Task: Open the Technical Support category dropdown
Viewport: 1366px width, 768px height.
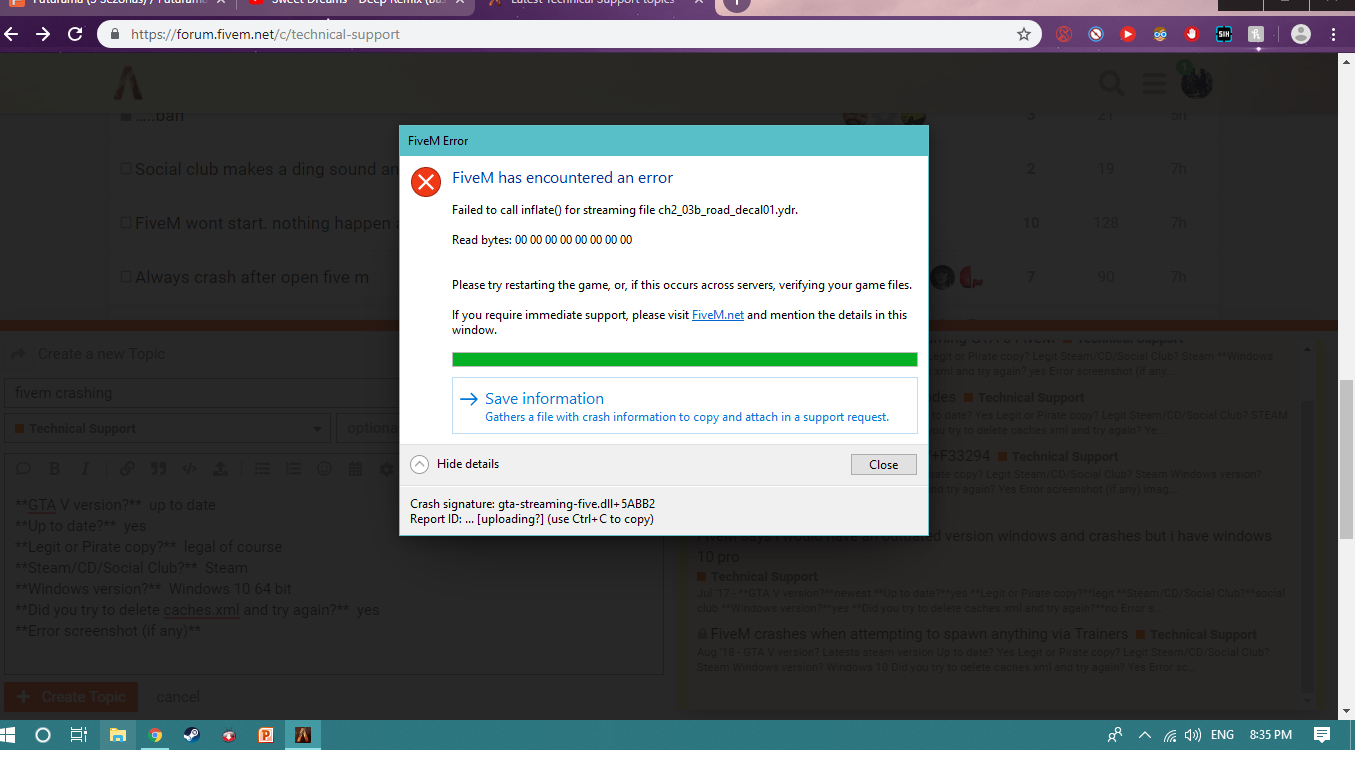Action: (167, 428)
